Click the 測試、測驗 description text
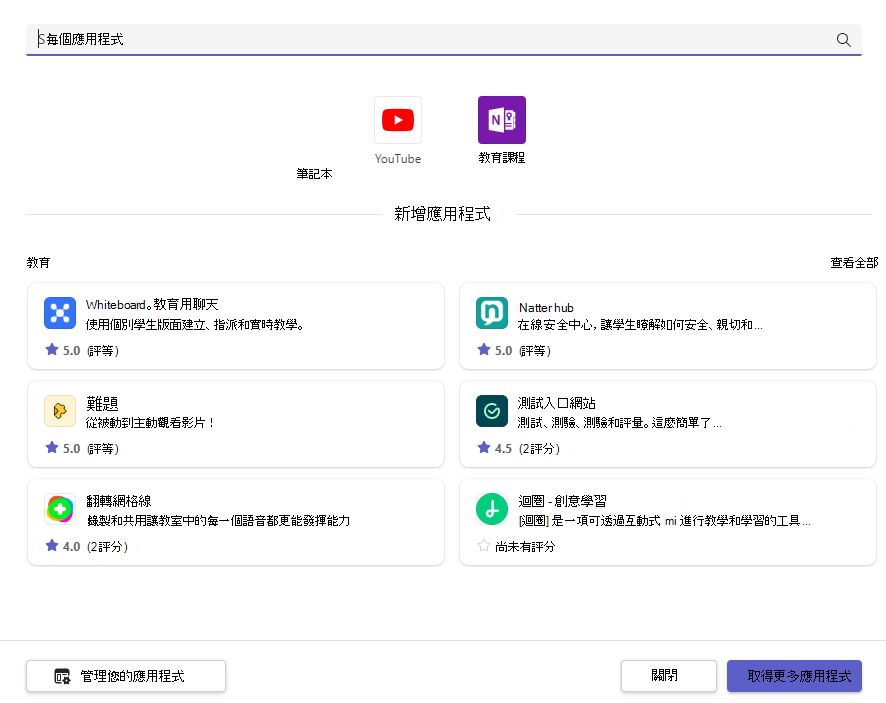The image size is (886, 703). coord(619,423)
